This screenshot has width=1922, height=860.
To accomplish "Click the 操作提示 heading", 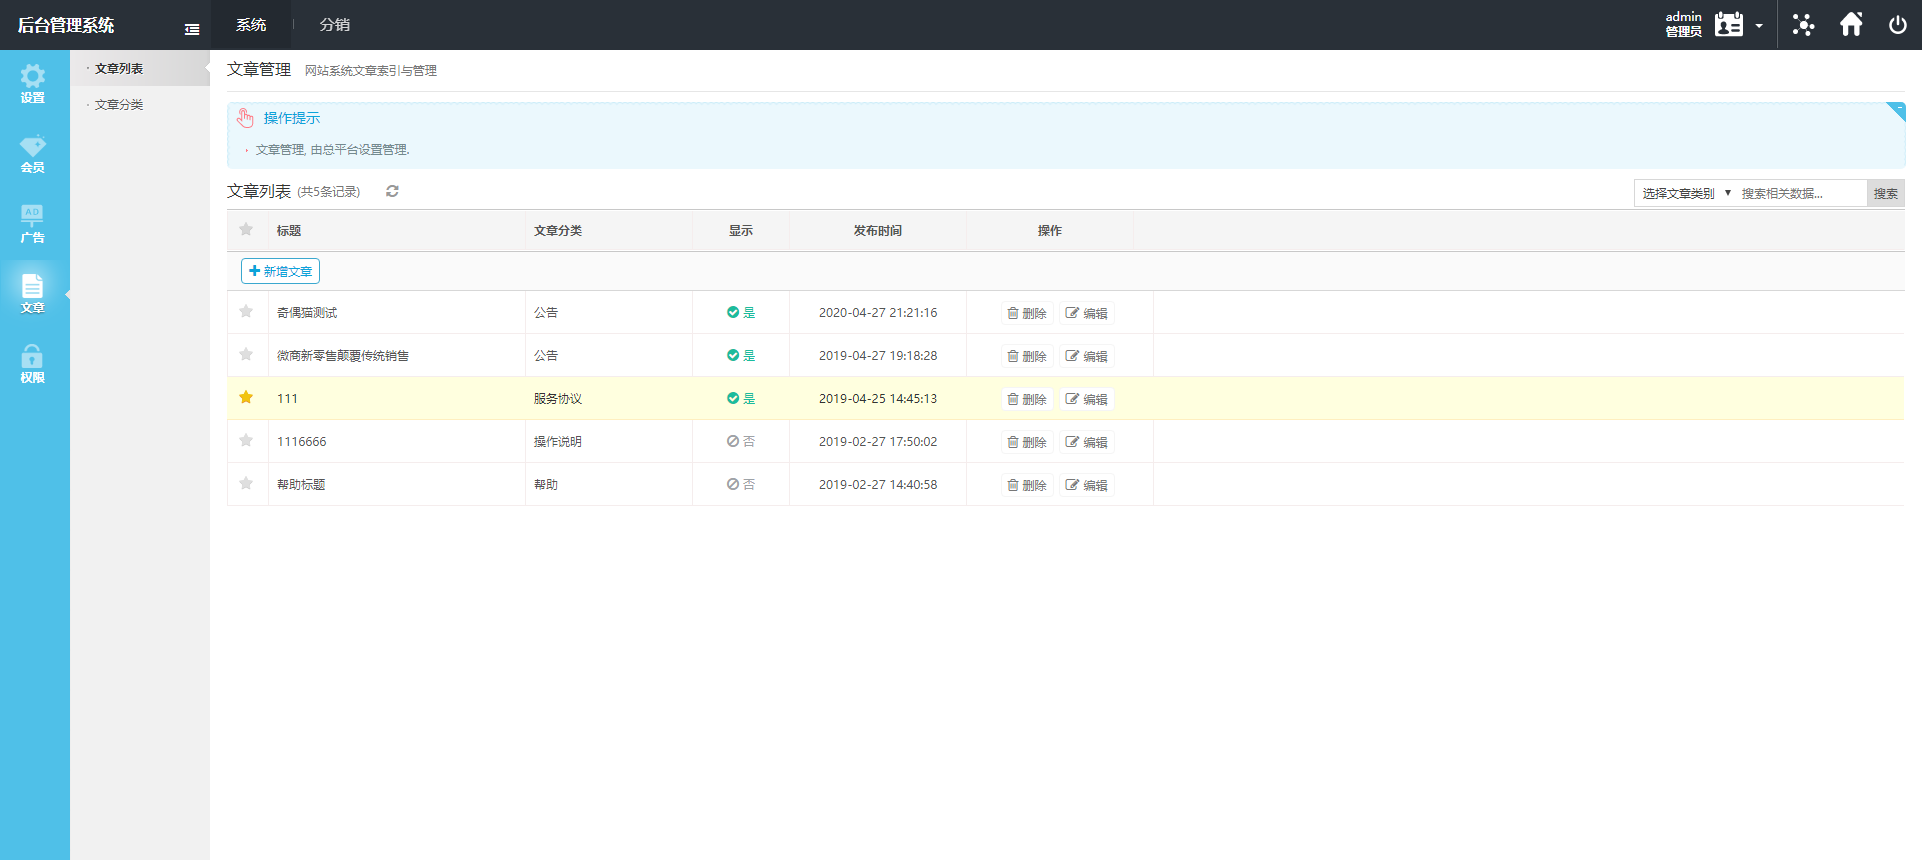I will pyautogui.click(x=292, y=118).
